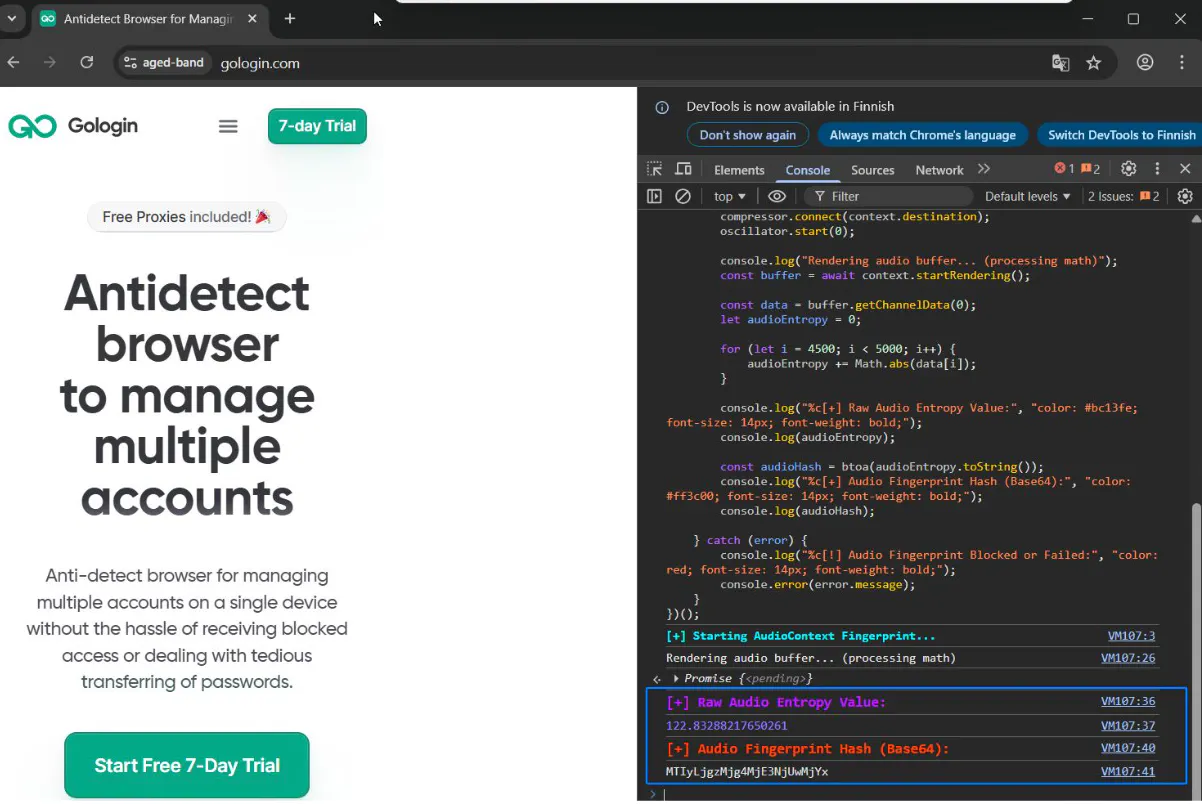Screen dimensions: 1202x804
Task: Switch to the Elements tab
Action: pos(739,170)
